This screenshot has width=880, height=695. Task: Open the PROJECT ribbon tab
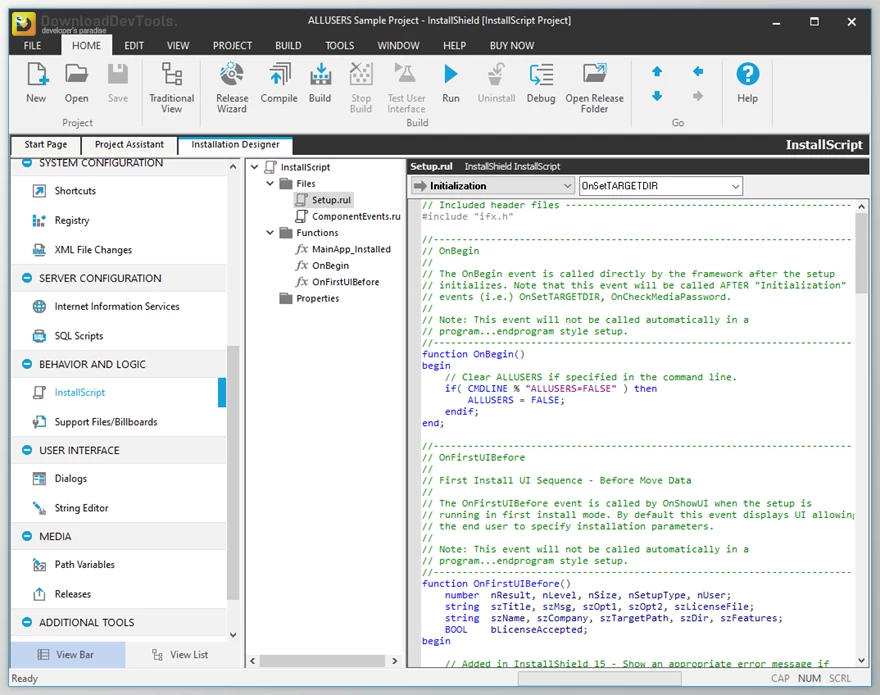point(232,45)
